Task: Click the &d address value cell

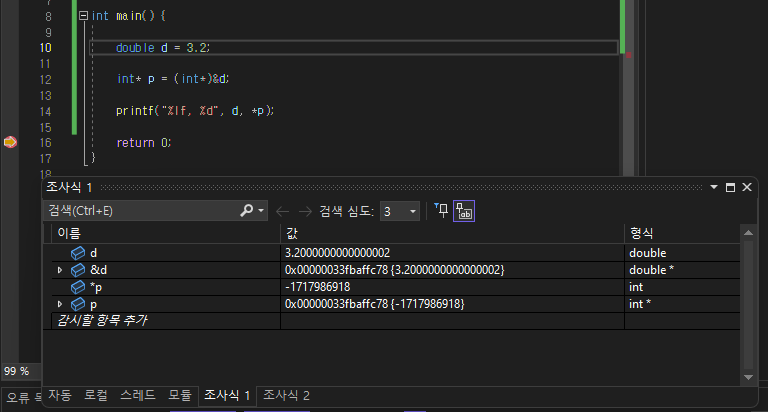Action: 453,270
